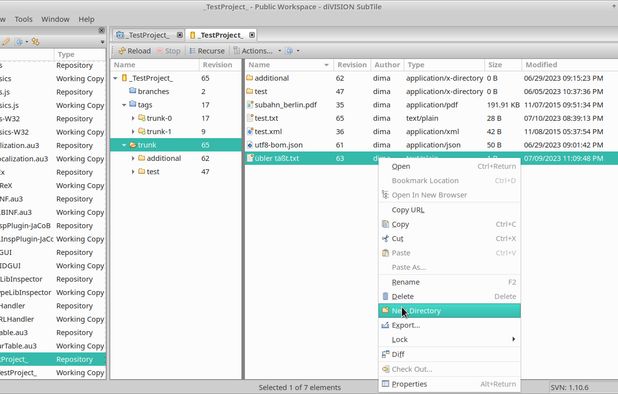Open the Tools menu
This screenshot has height=394, width=618.
23,19
